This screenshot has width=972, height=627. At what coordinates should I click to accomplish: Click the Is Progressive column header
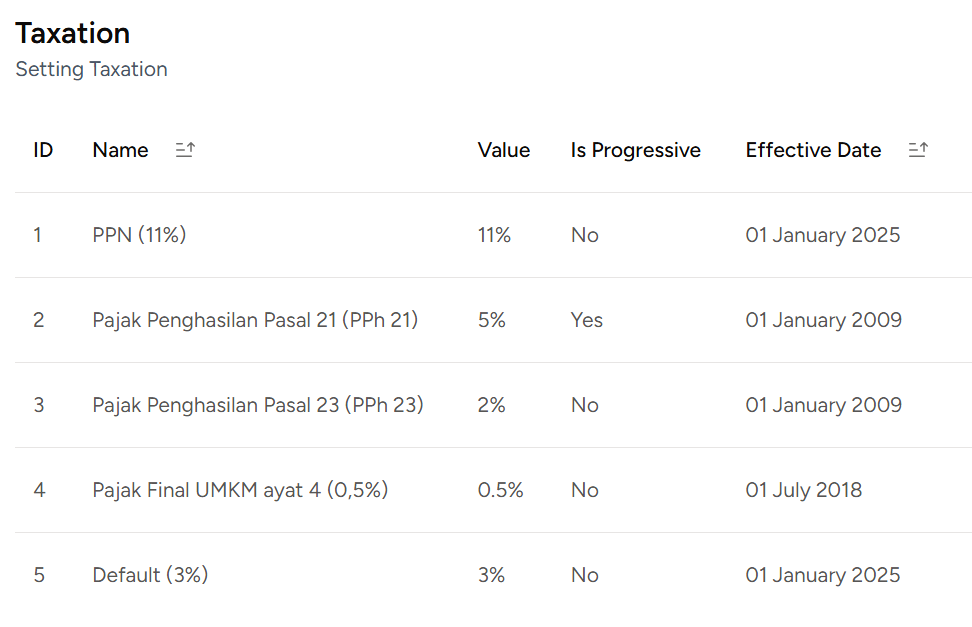point(635,150)
